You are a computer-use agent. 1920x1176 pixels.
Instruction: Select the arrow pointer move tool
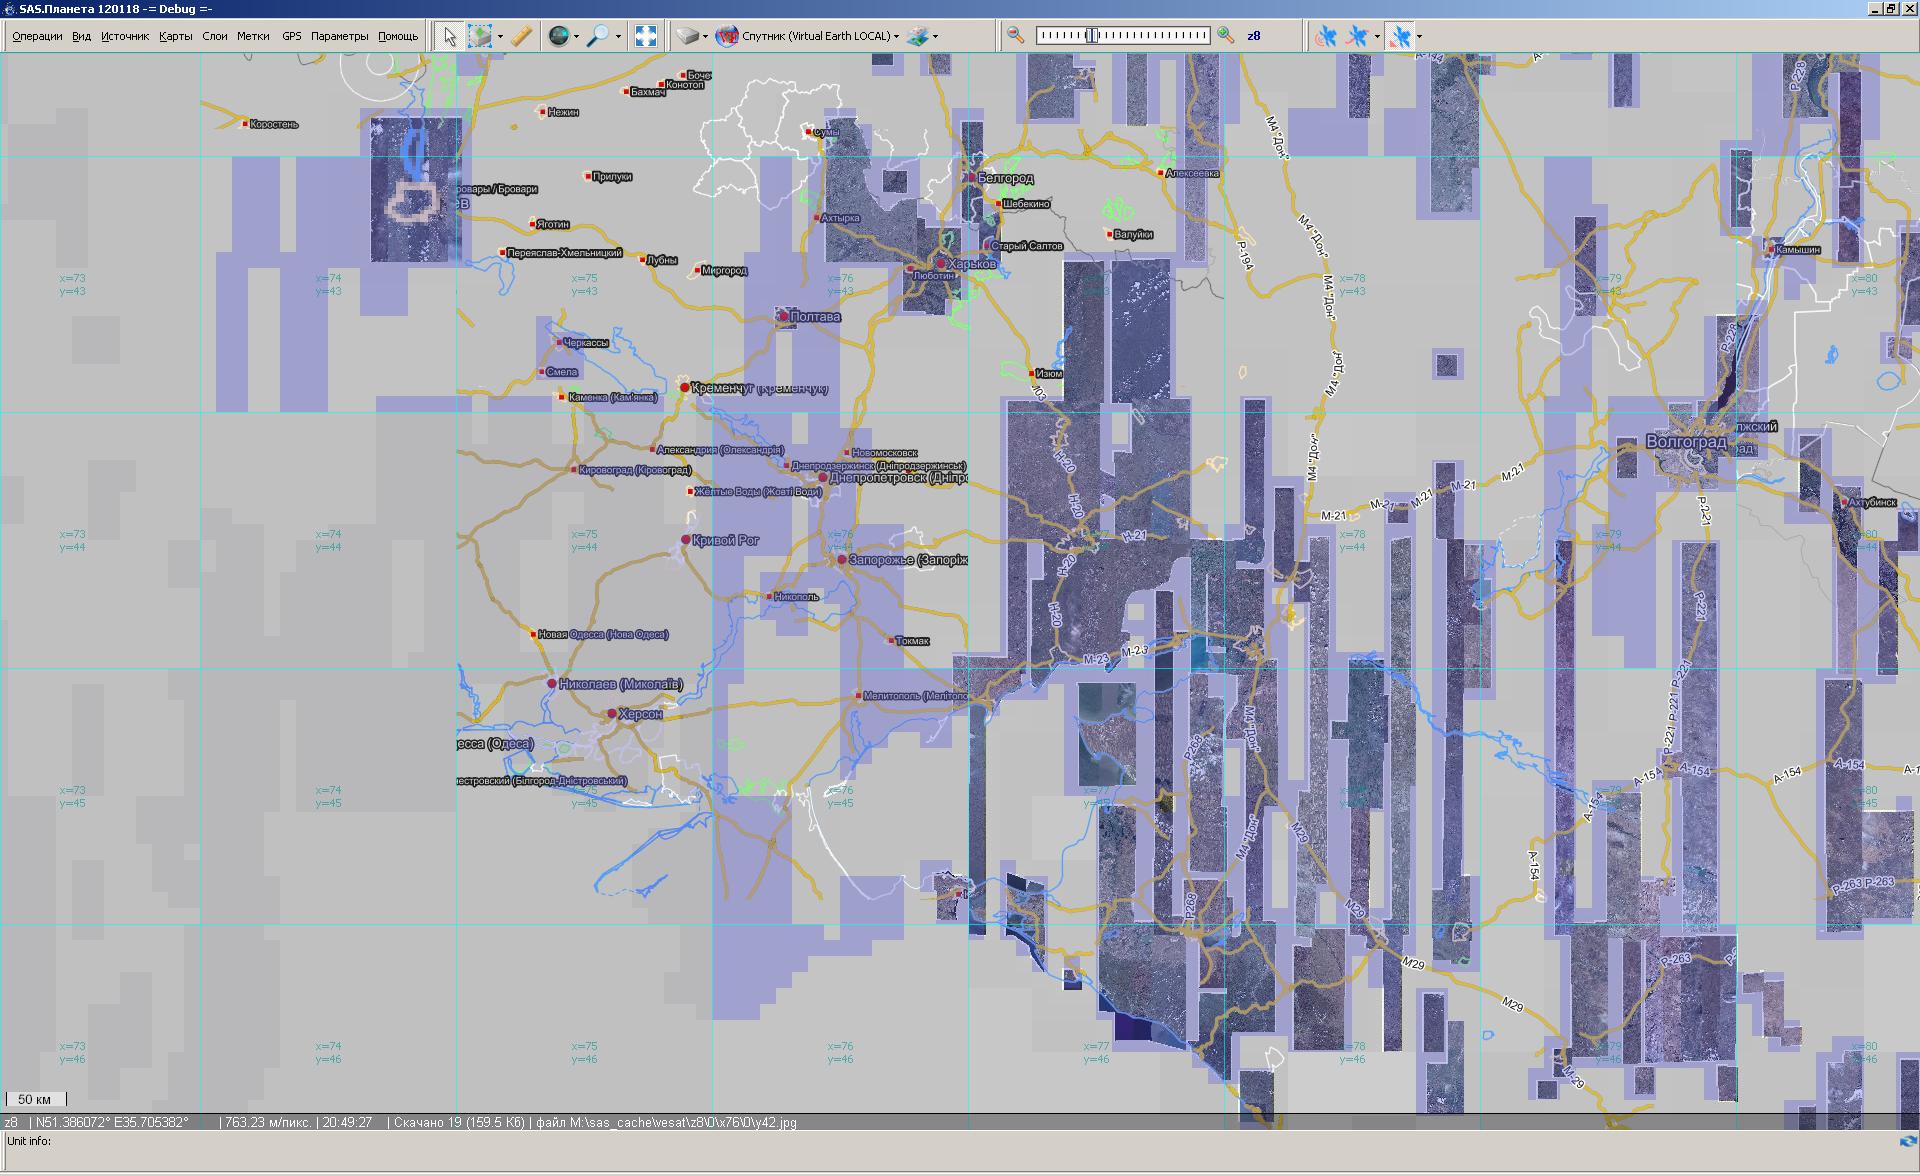[x=449, y=36]
